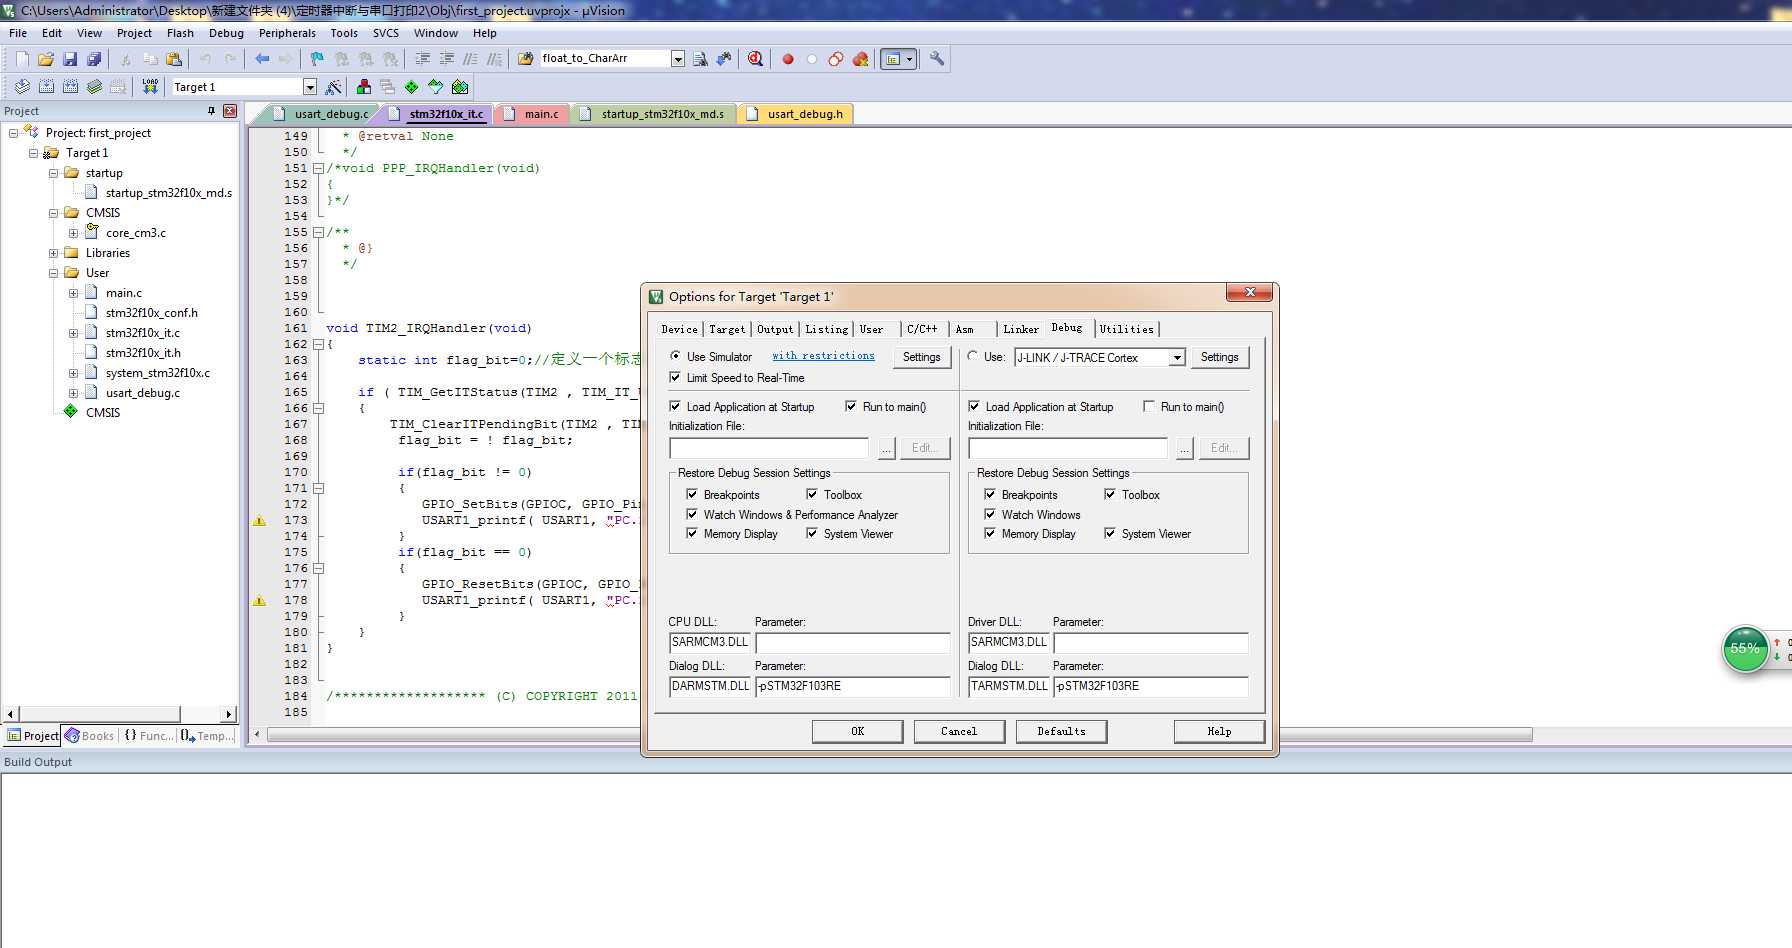This screenshot has width=1792, height=948.
Task: Click the simulator Dialog DLL Parameter field
Action: [853, 686]
